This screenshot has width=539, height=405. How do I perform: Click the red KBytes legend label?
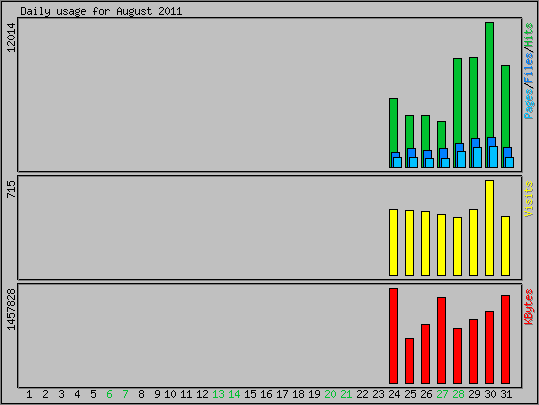(529, 307)
